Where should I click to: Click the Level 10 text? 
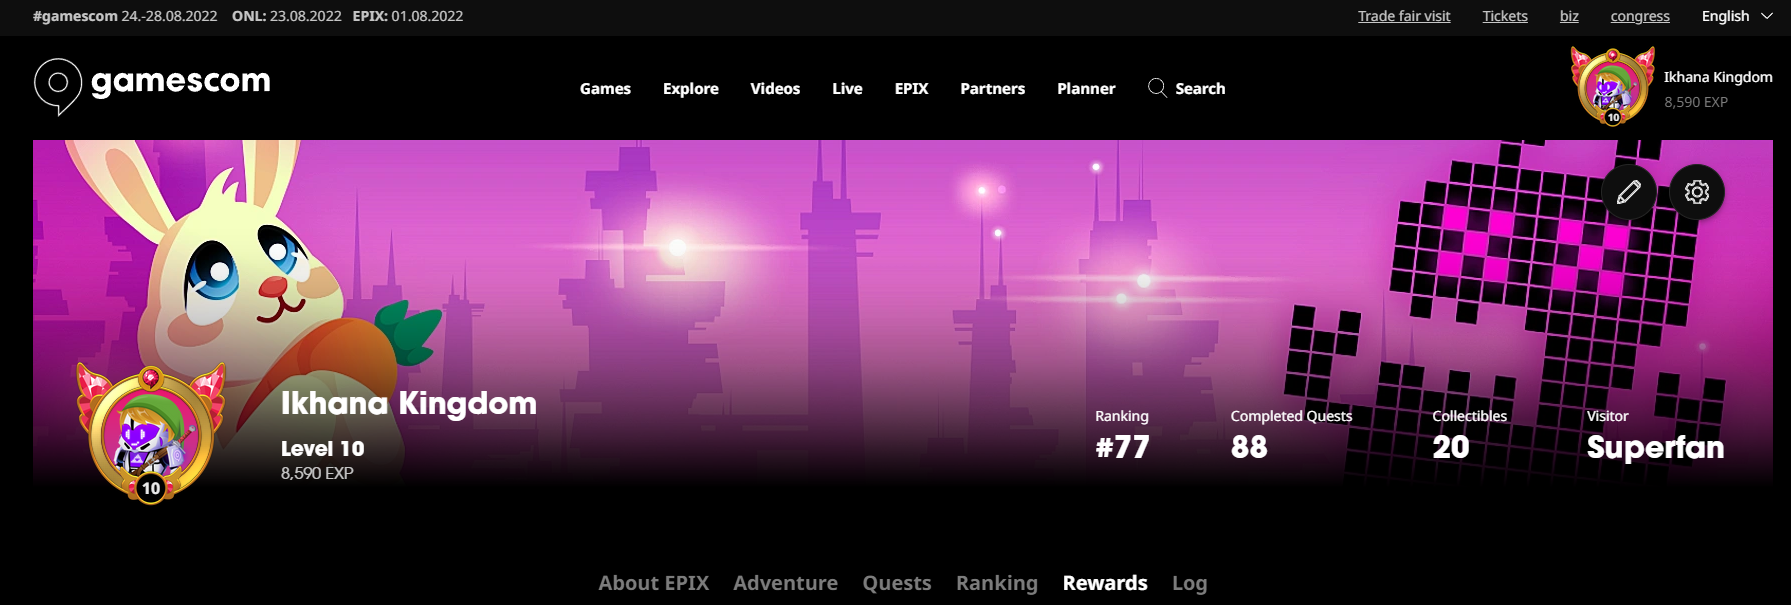pos(322,449)
